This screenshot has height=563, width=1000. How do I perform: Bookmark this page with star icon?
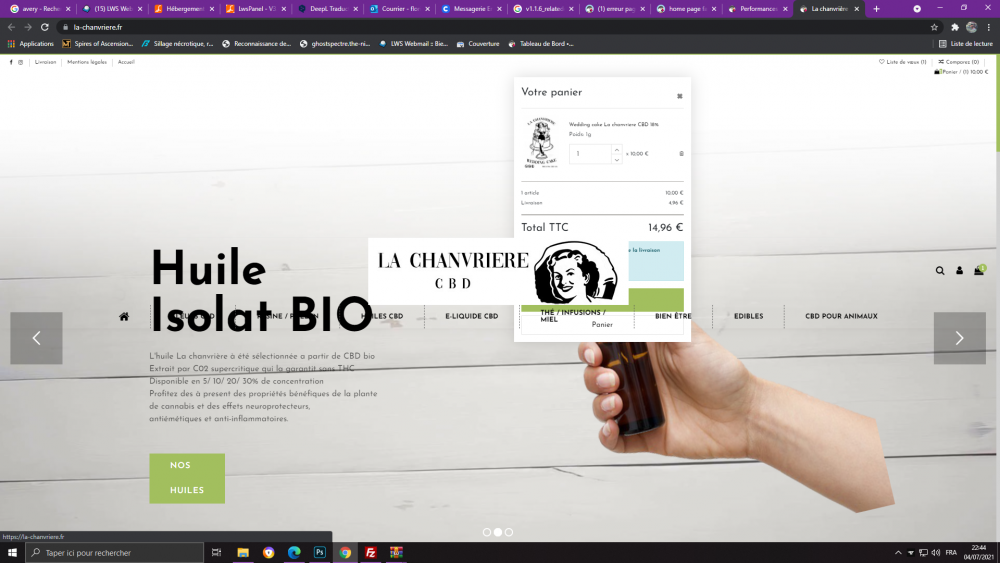click(934, 27)
